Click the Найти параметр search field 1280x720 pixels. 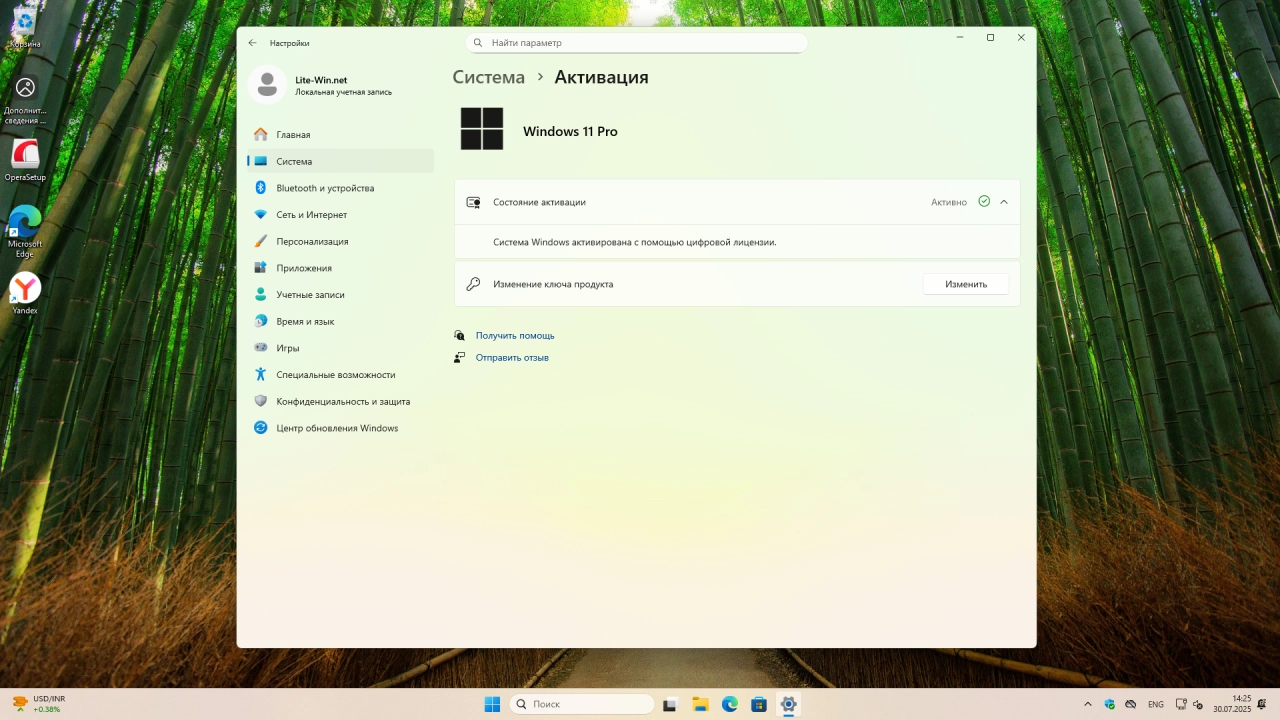(x=636, y=43)
